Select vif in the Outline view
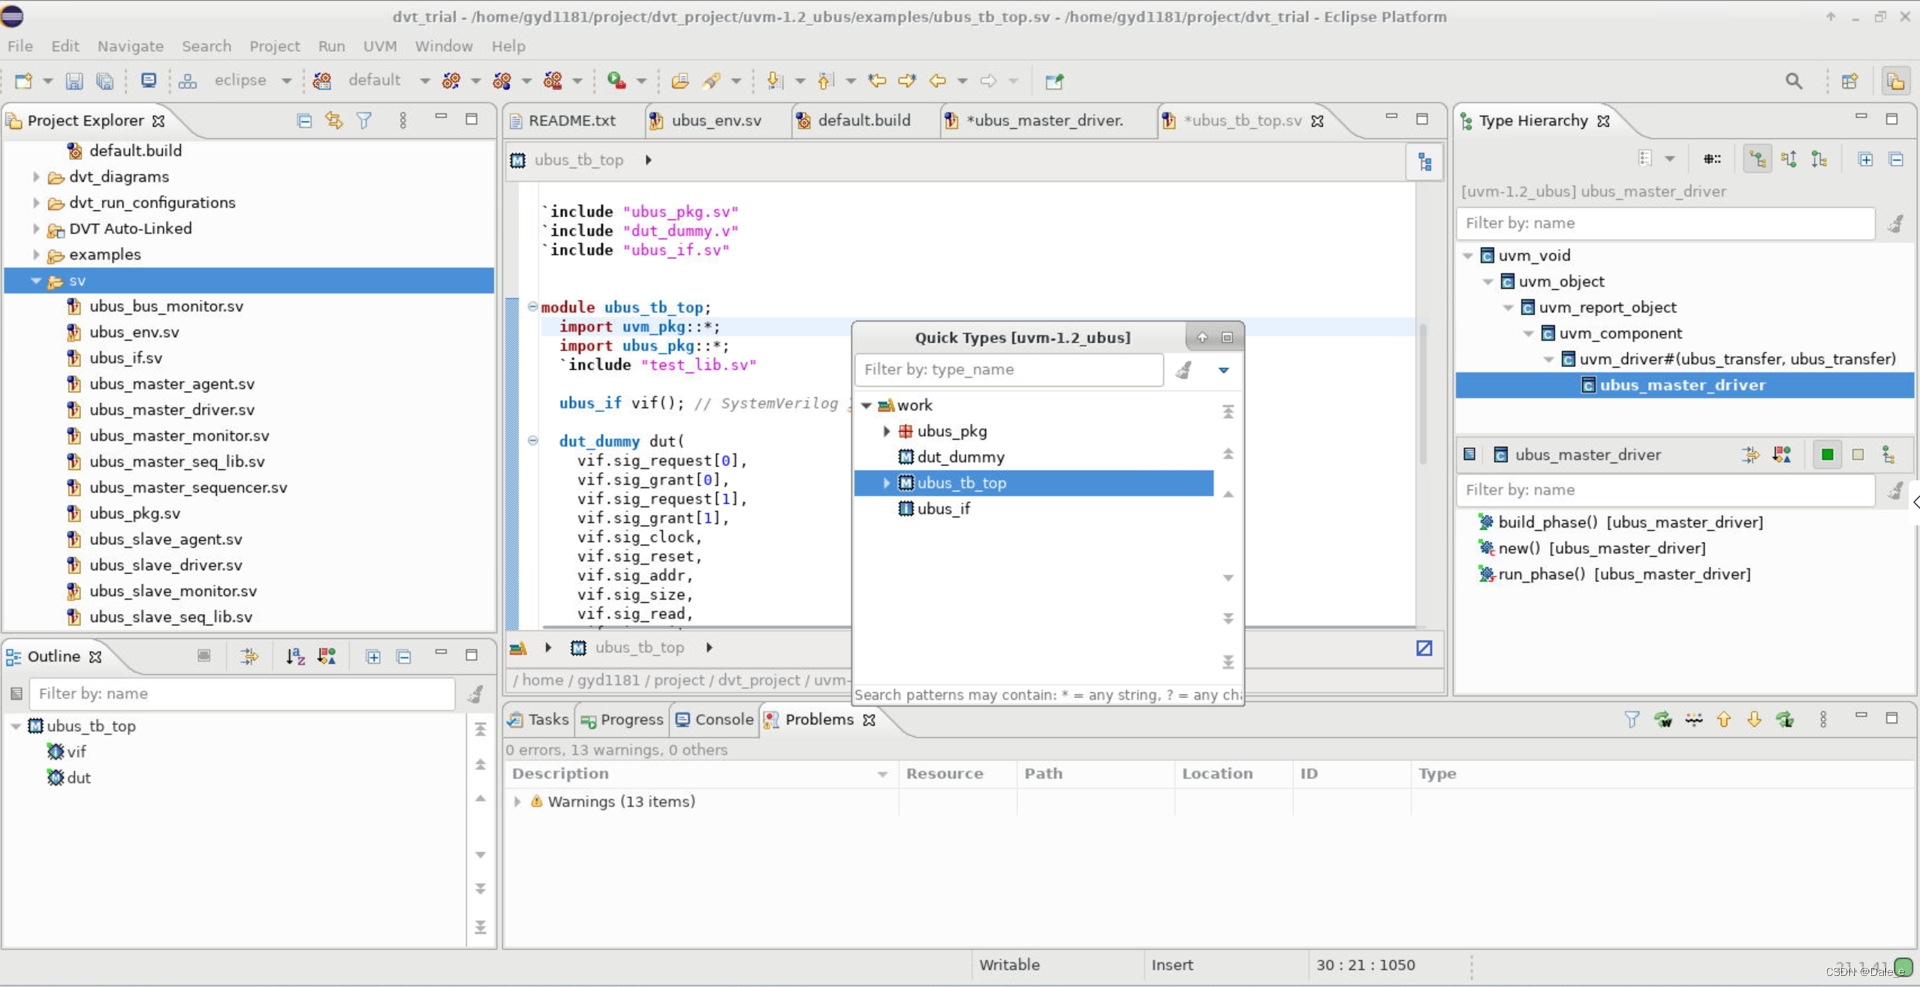The width and height of the screenshot is (1920, 987). coord(76,752)
